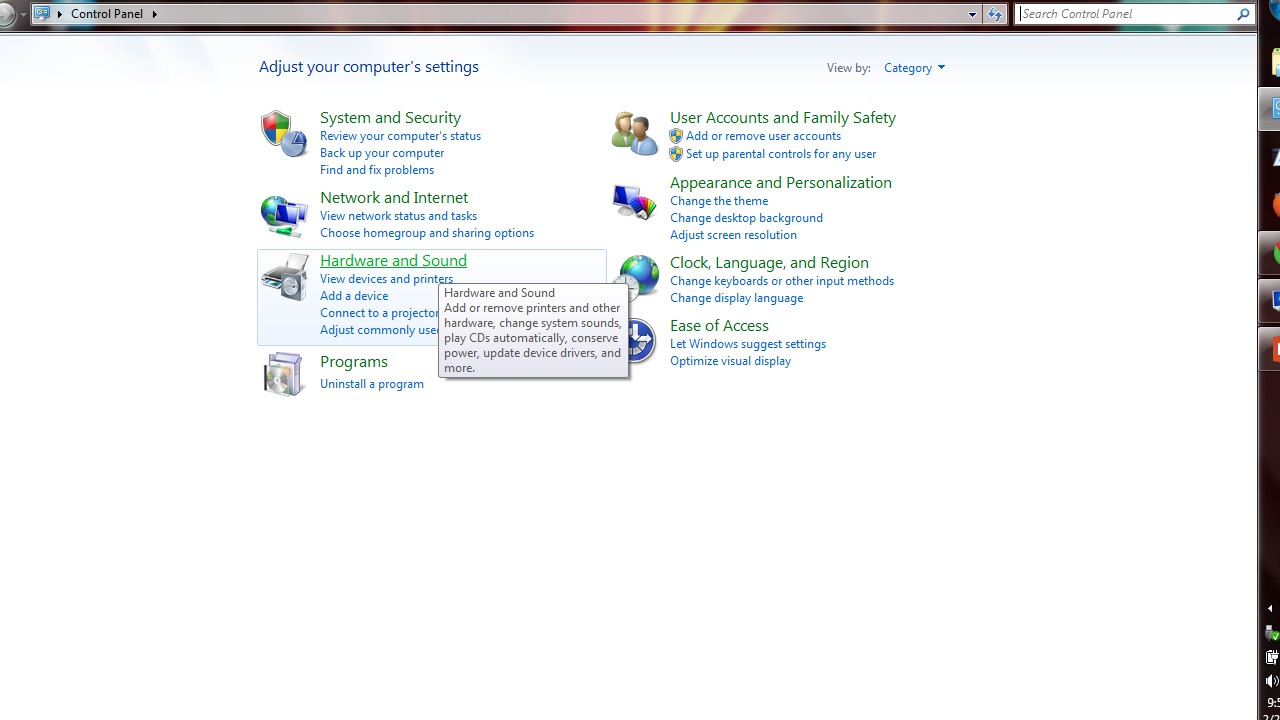Image resolution: width=1280 pixels, height=720 pixels.
Task: Click the Hardware and Sound printer icon
Action: point(284,277)
